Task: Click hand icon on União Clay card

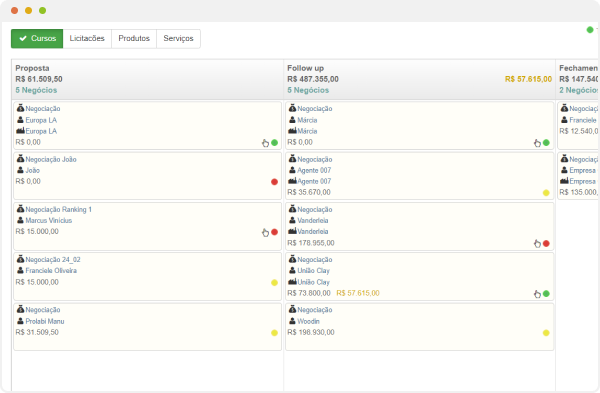Action: pos(537,294)
